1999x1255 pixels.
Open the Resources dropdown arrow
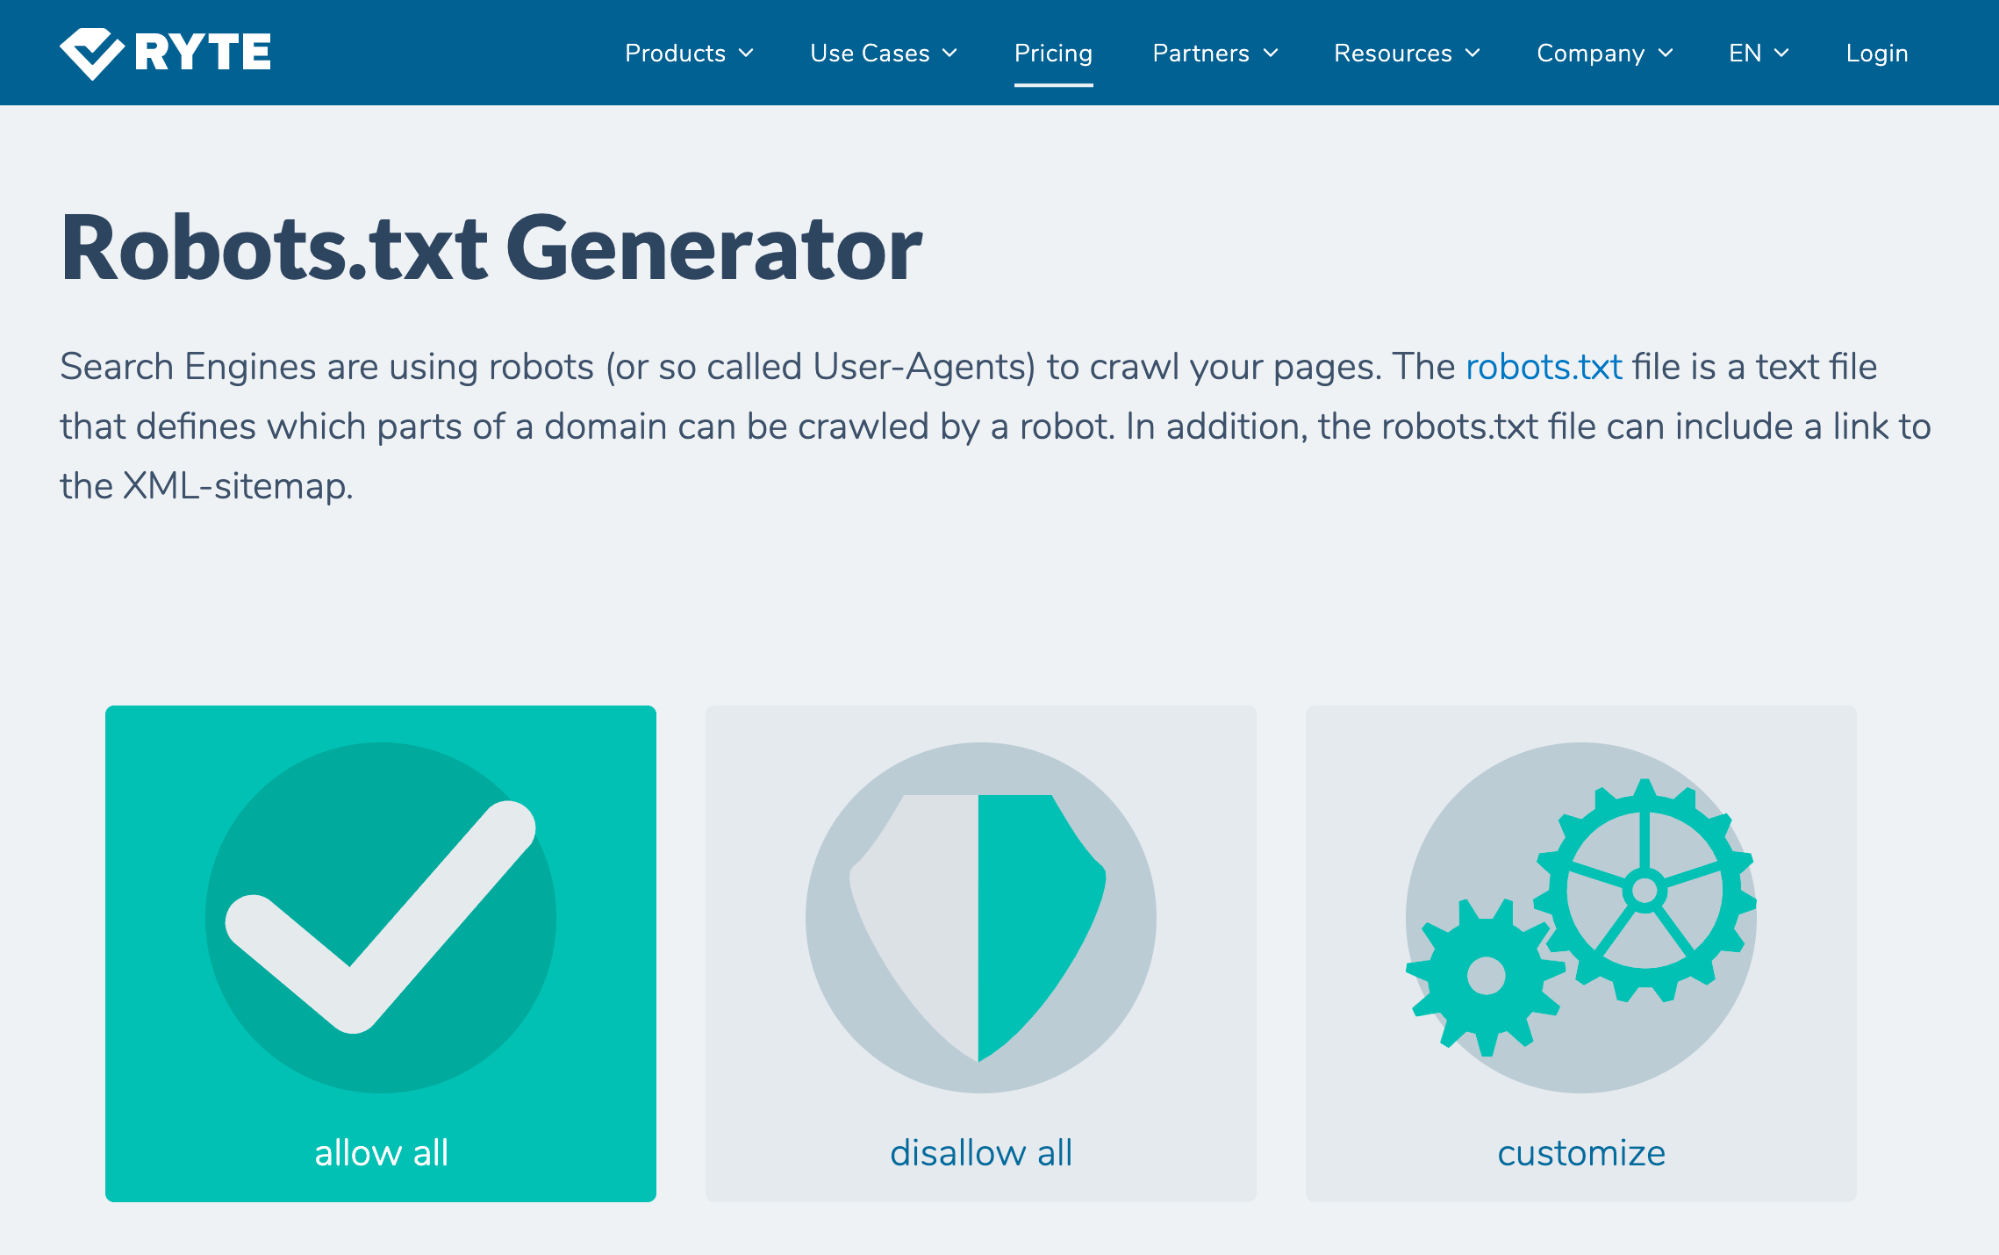click(1473, 54)
